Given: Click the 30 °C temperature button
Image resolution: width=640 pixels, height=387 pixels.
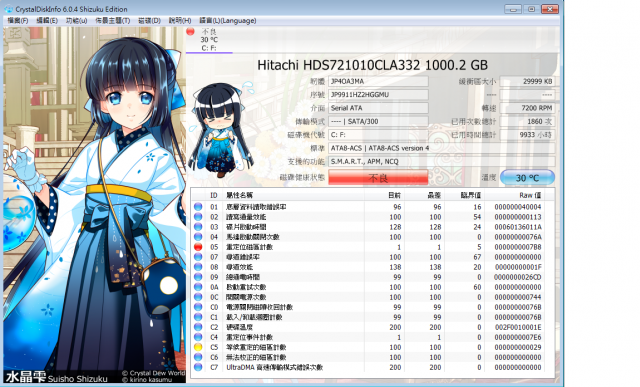Looking at the screenshot, I should pyautogui.click(x=527, y=178).
